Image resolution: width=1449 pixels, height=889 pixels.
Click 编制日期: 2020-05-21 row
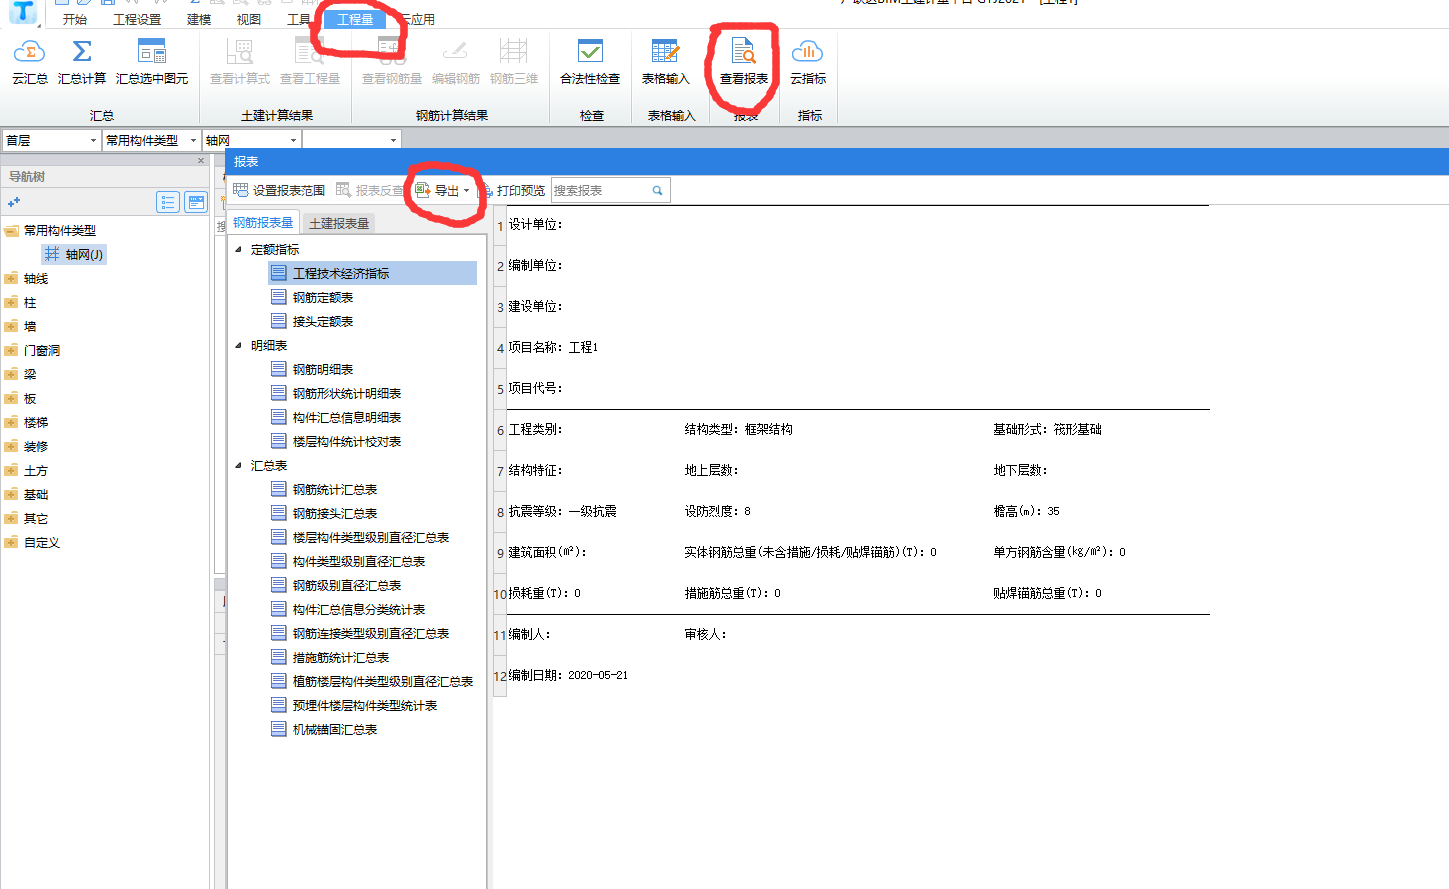click(x=568, y=676)
